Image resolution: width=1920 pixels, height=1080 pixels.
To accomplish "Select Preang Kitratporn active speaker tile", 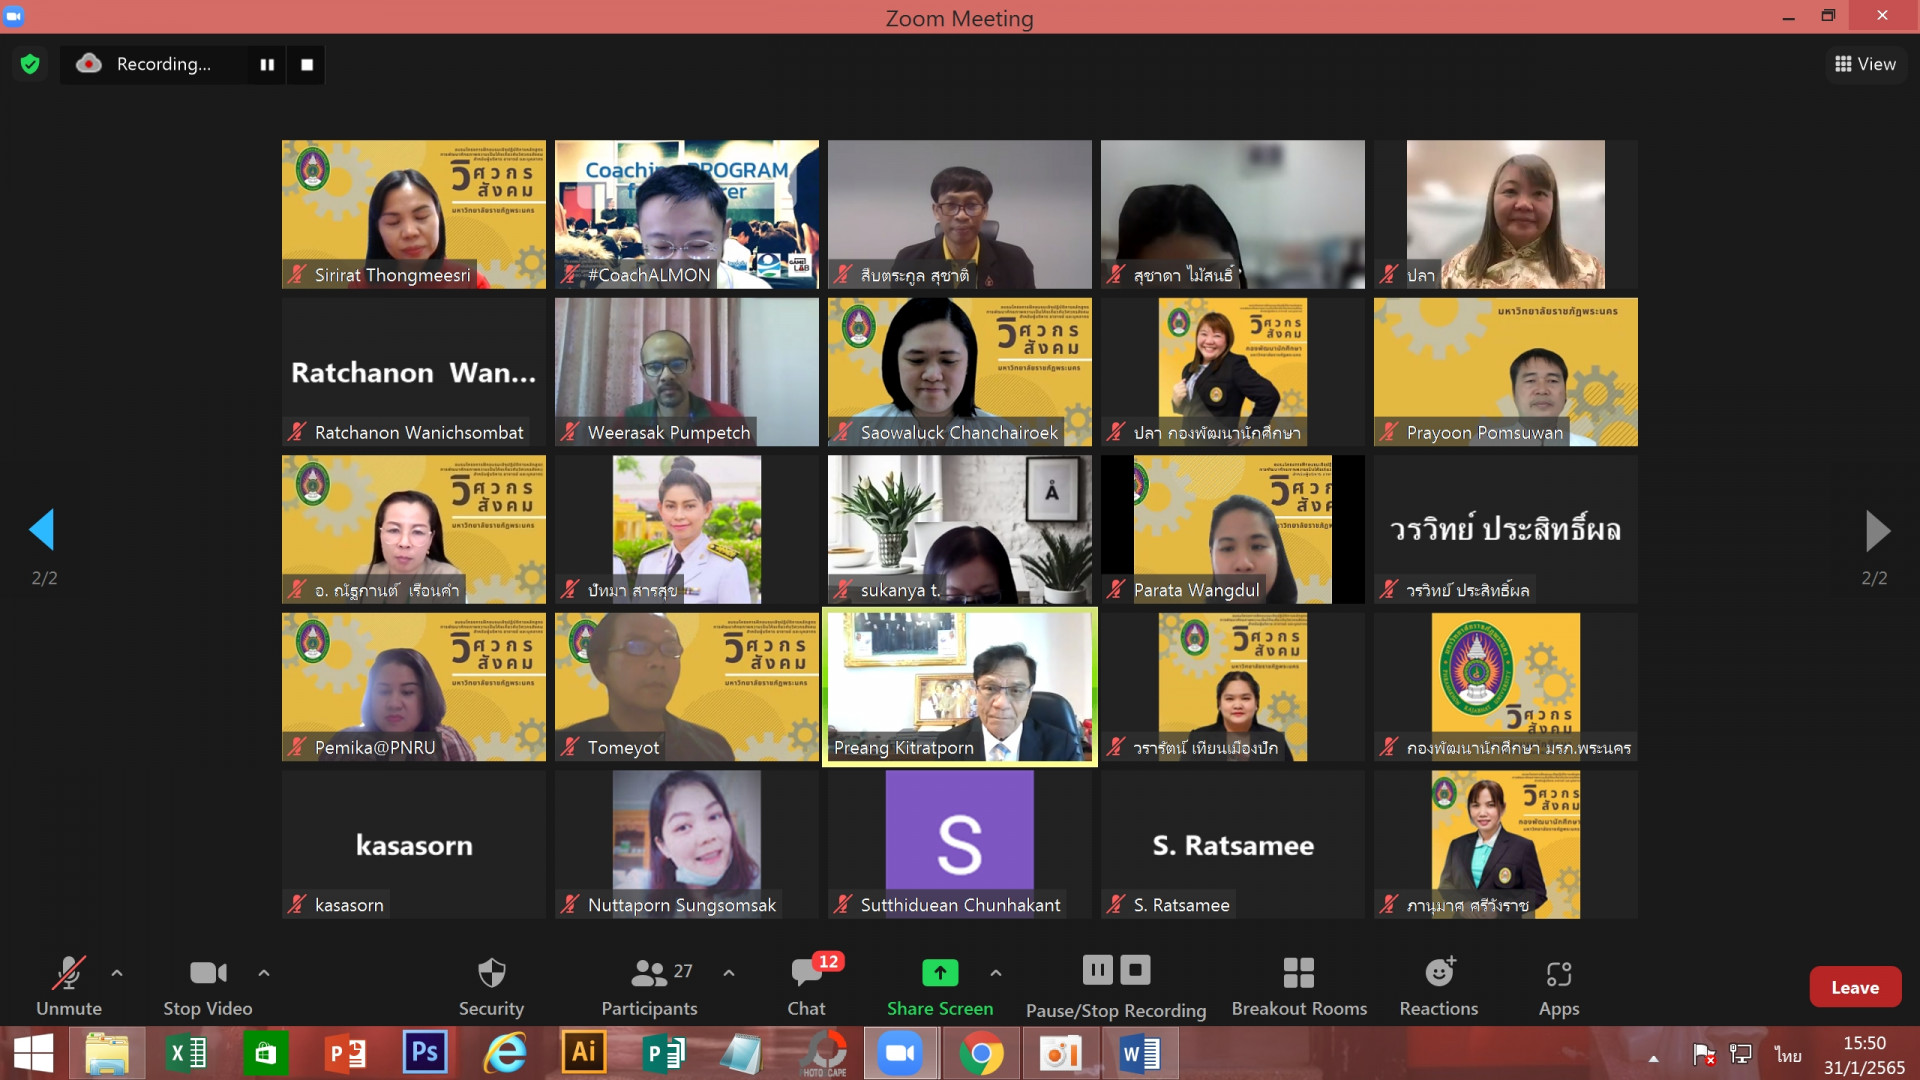I will click(960, 687).
